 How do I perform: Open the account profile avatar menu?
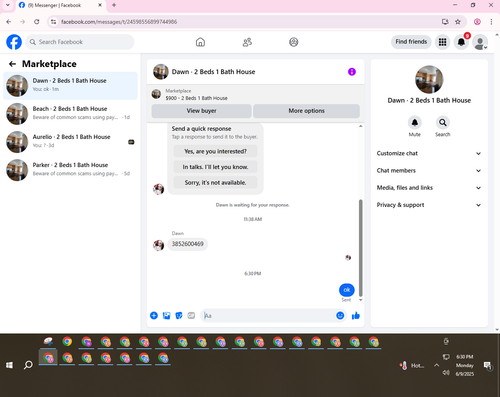(480, 42)
